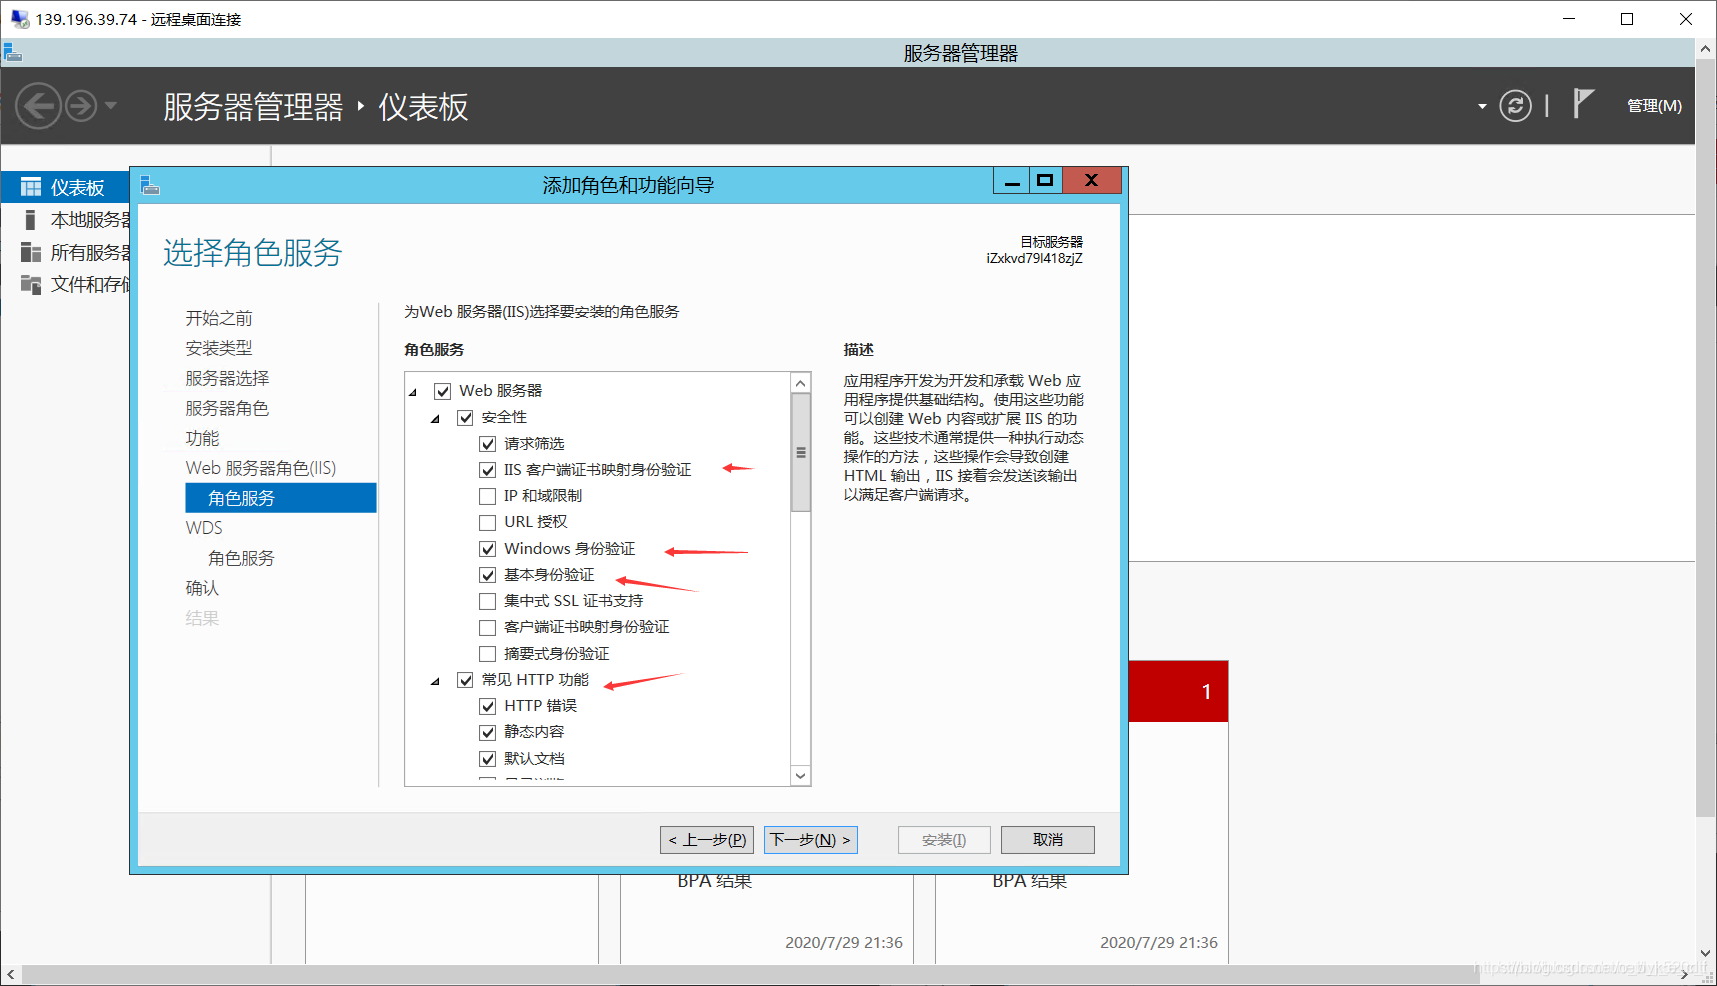Click role services list scroll up arrow
The height and width of the screenshot is (986, 1717).
[x=800, y=383]
